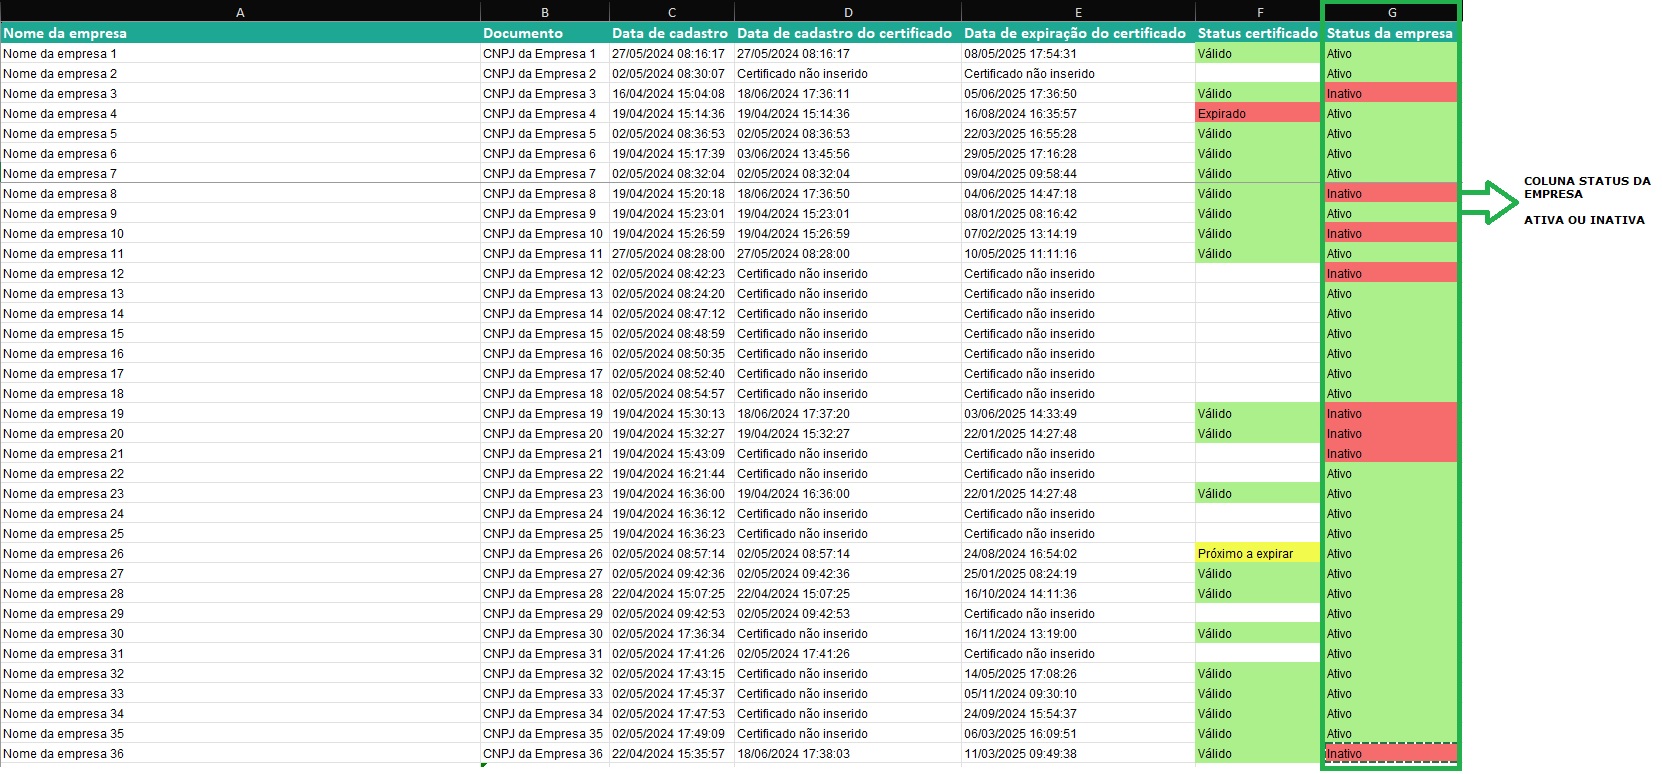This screenshot has width=1662, height=774.
Task: Select the 'Válido' cell in empresa 1 row
Action: pyautogui.click(x=1257, y=54)
